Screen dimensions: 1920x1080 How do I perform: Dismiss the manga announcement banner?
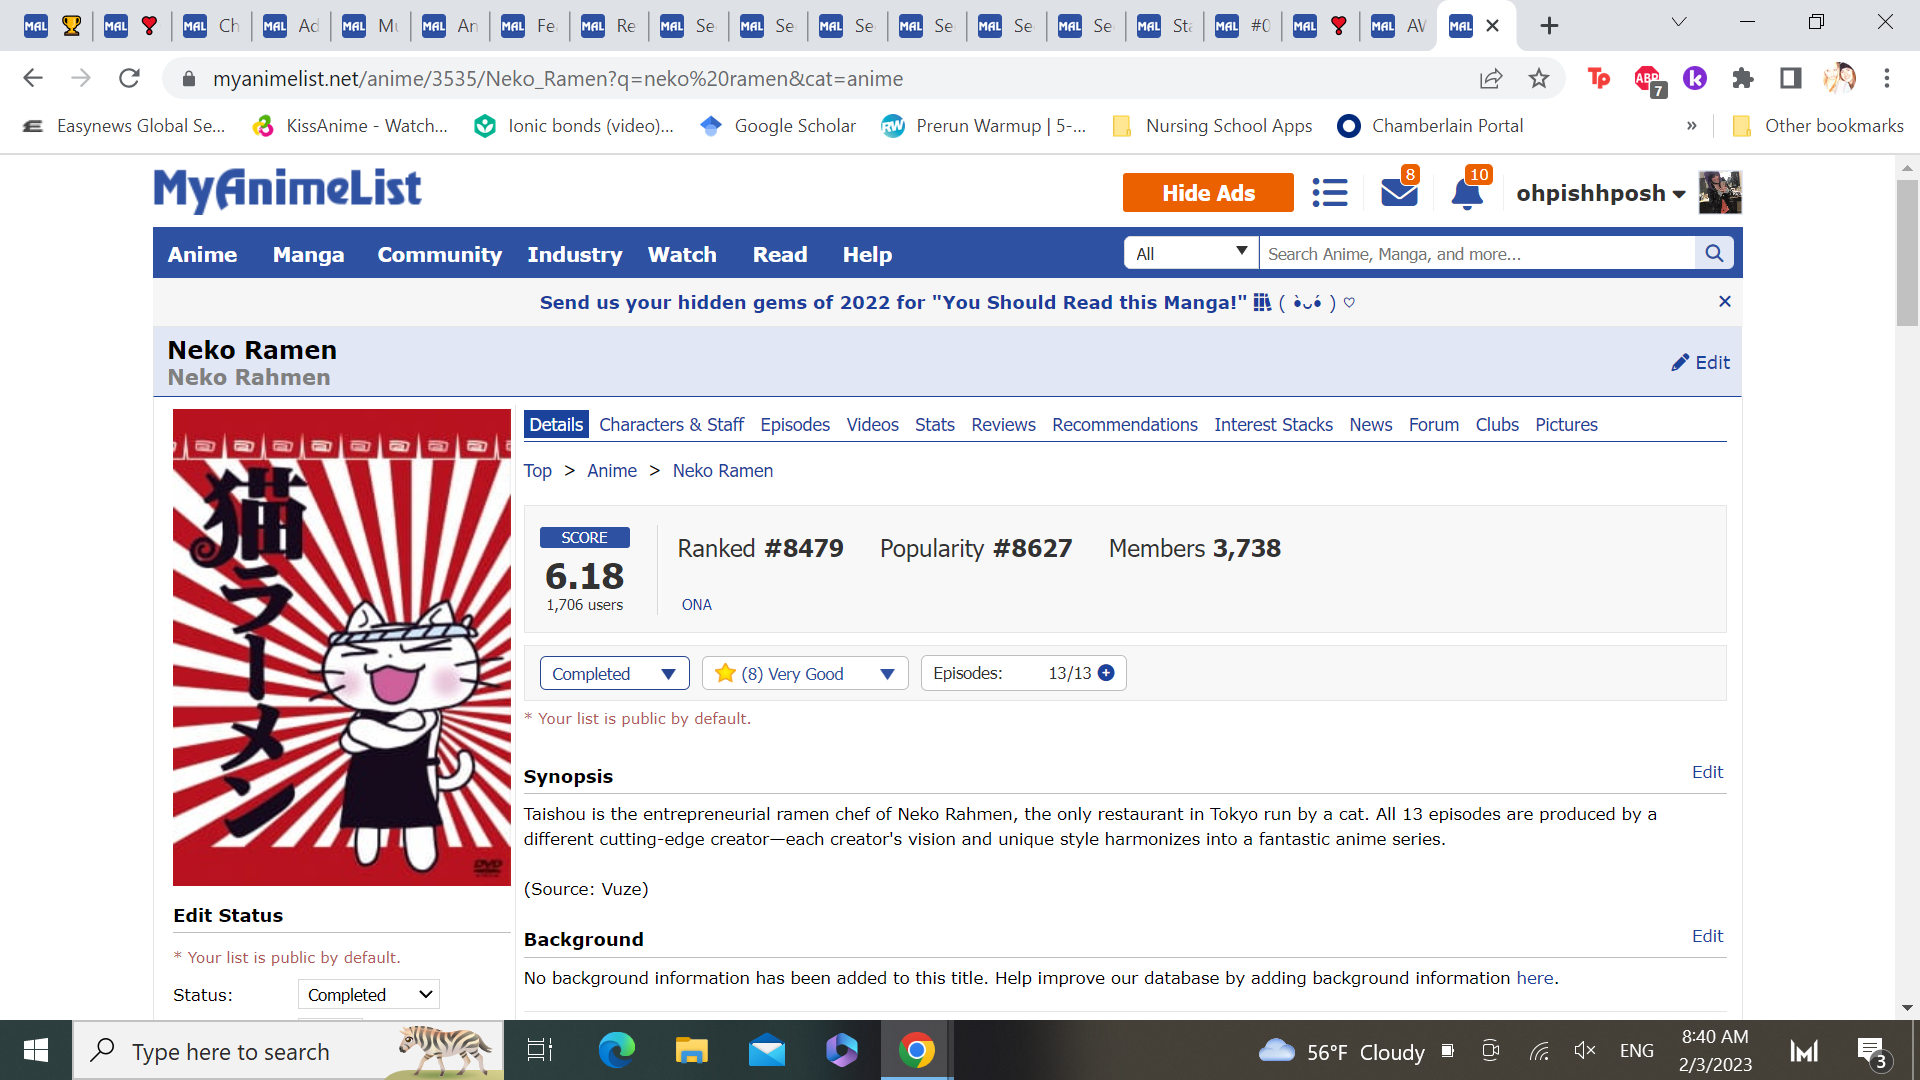coord(1724,301)
